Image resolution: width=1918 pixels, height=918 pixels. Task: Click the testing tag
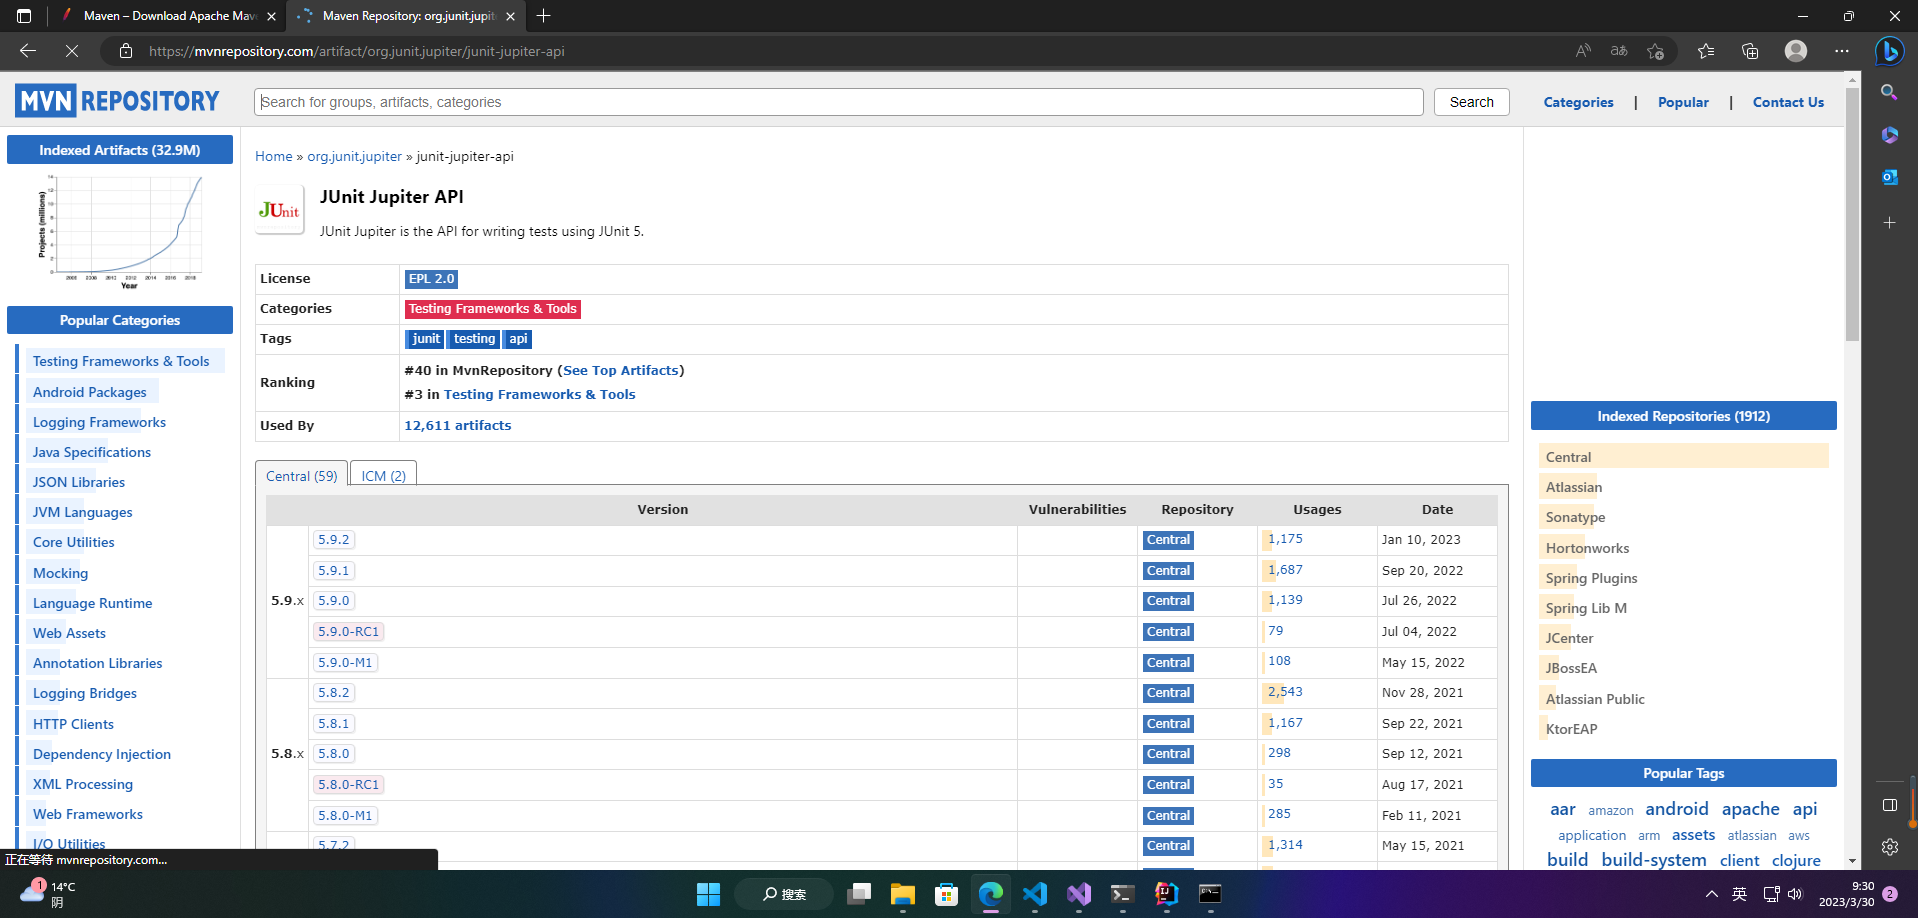[474, 339]
